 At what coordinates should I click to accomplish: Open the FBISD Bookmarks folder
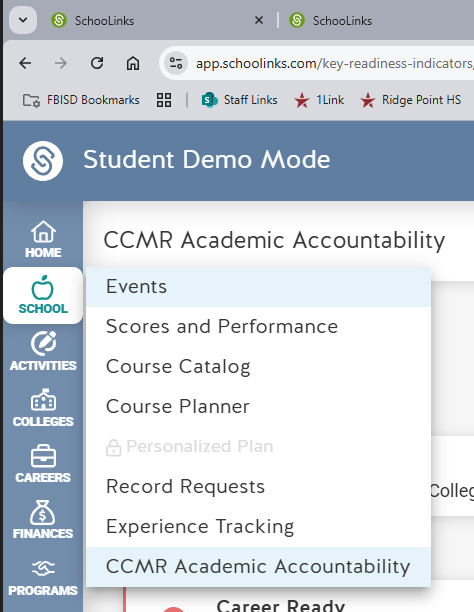81,100
